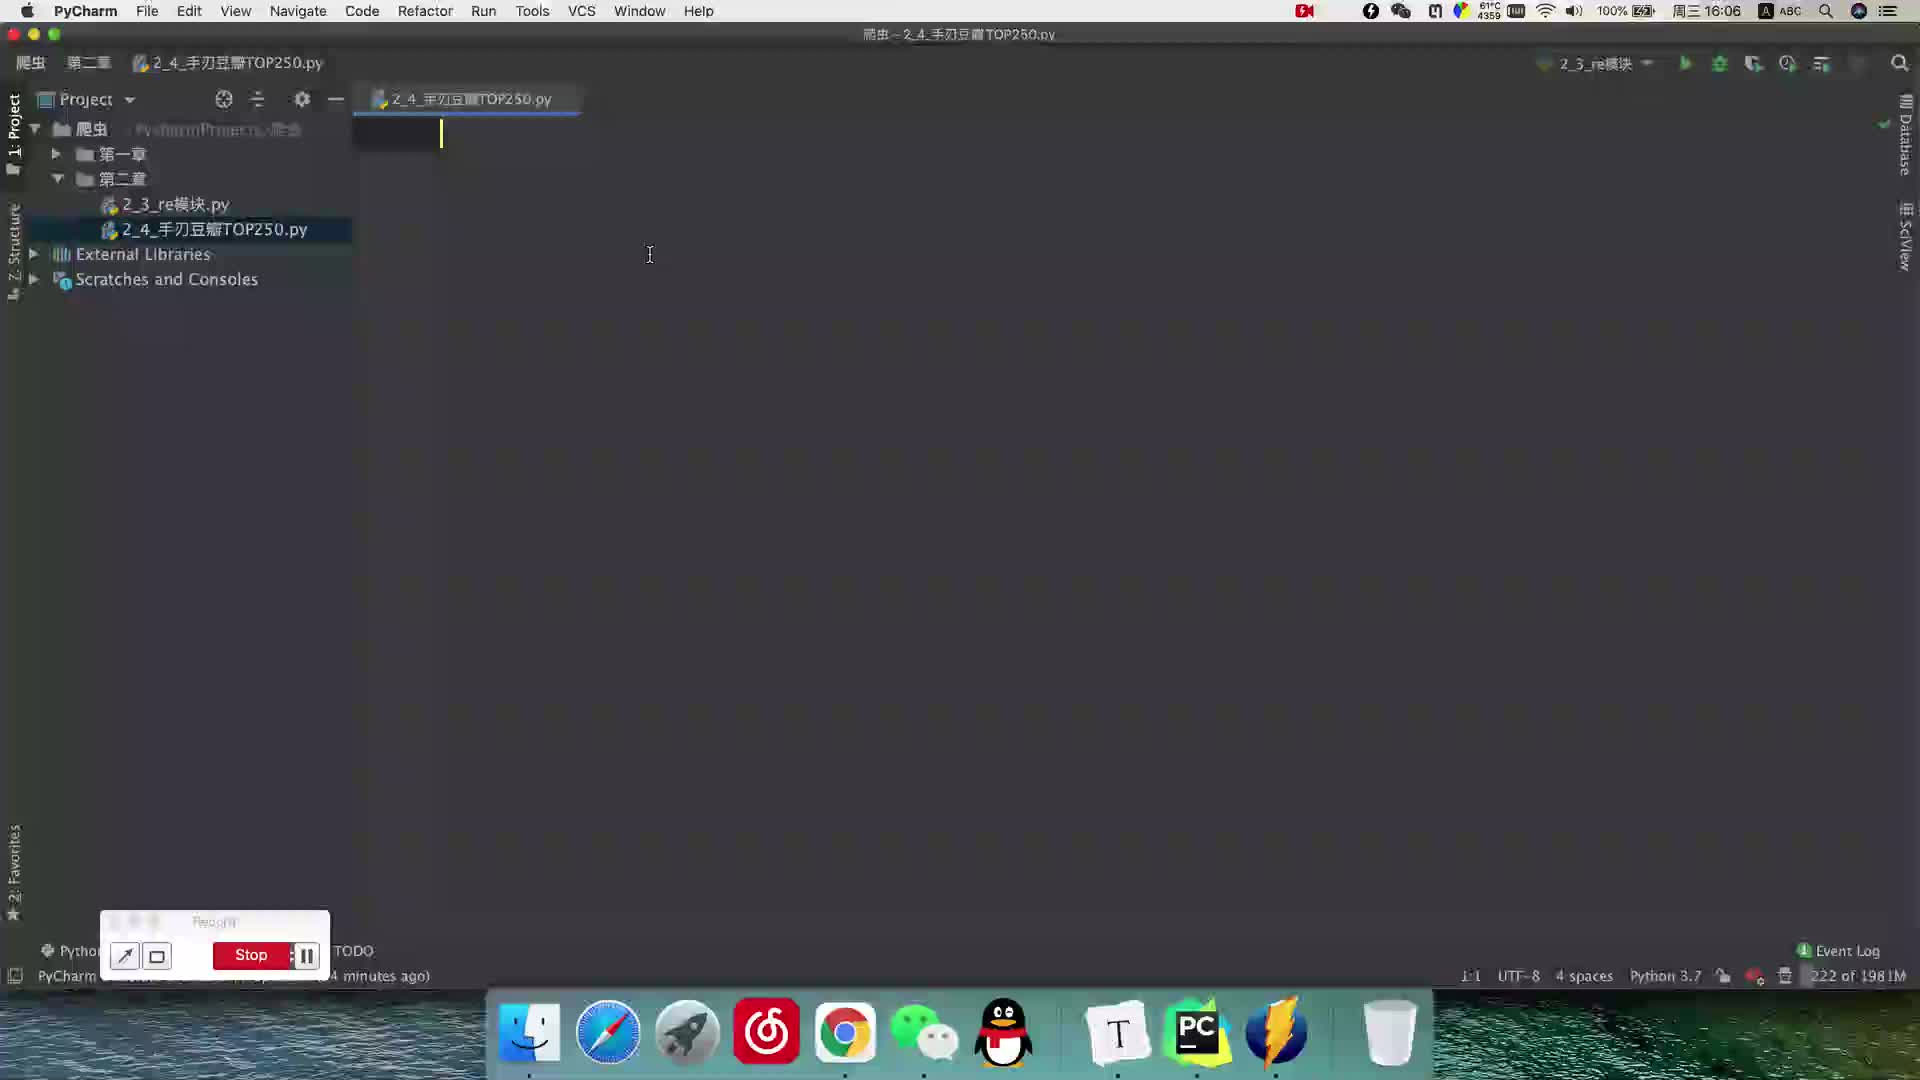Open the Tools menu

coord(532,11)
